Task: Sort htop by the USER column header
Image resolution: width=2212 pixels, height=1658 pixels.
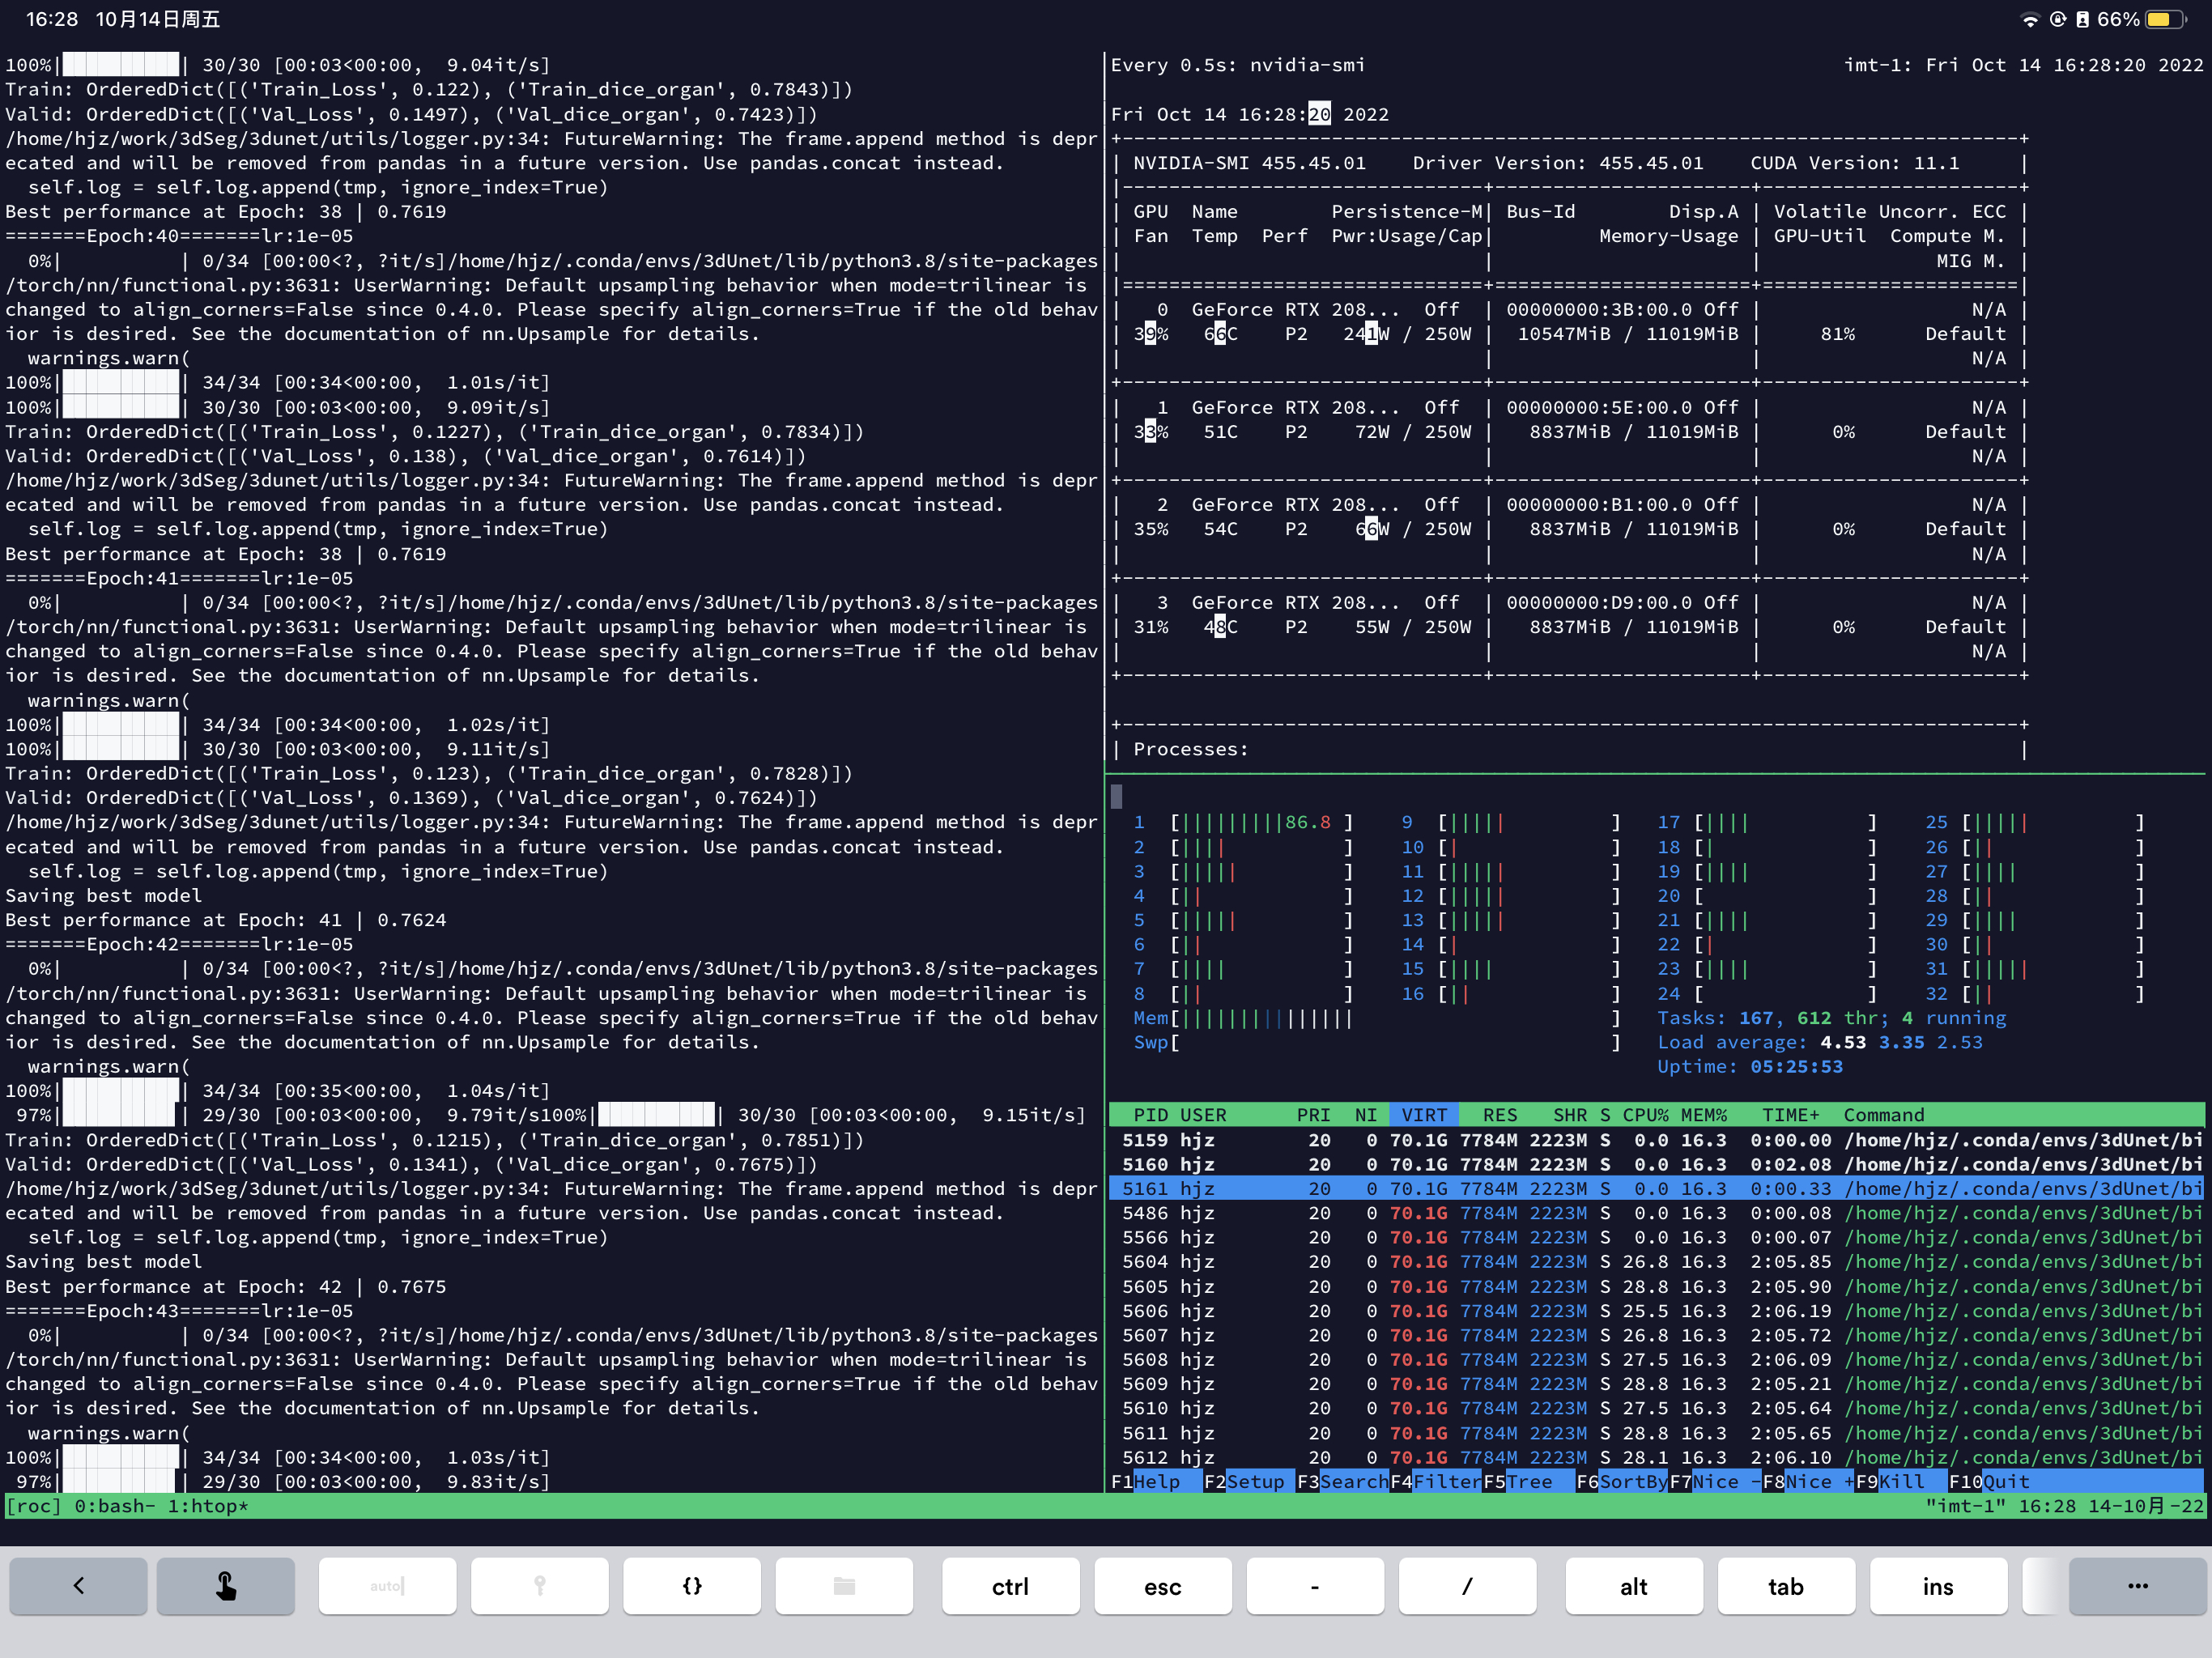Action: [1203, 1115]
